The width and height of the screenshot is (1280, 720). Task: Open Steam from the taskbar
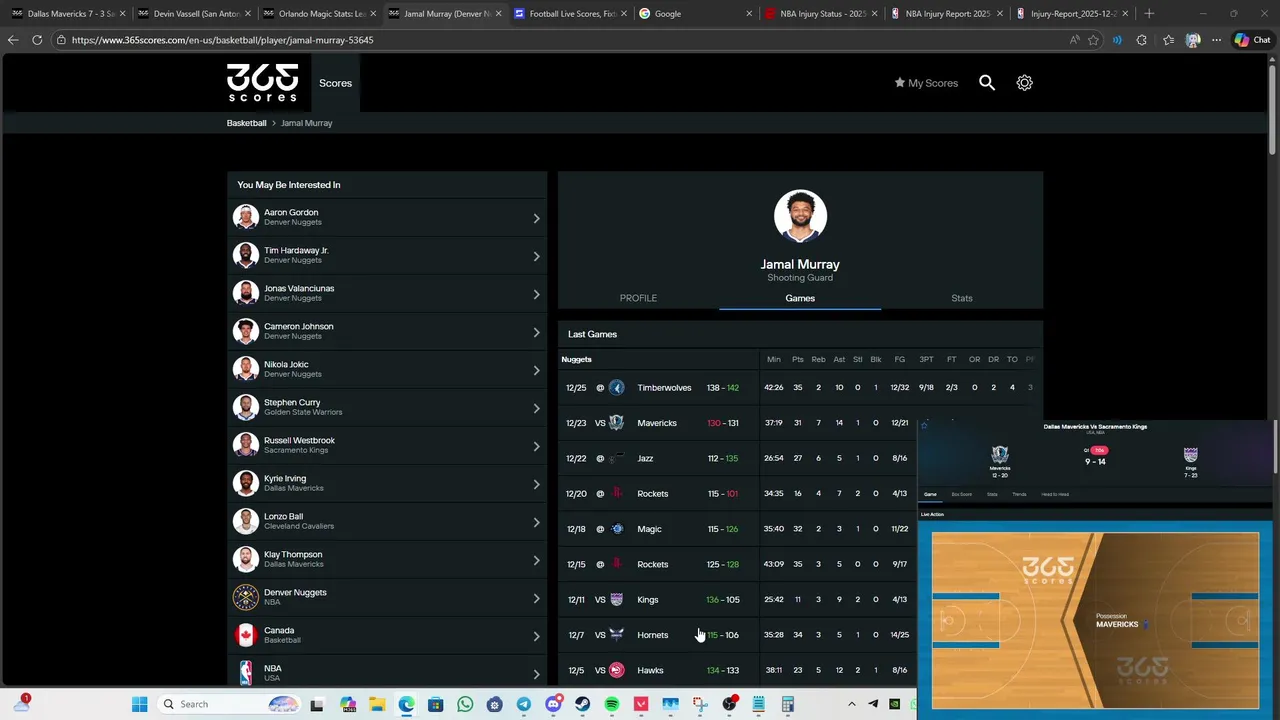pos(582,704)
